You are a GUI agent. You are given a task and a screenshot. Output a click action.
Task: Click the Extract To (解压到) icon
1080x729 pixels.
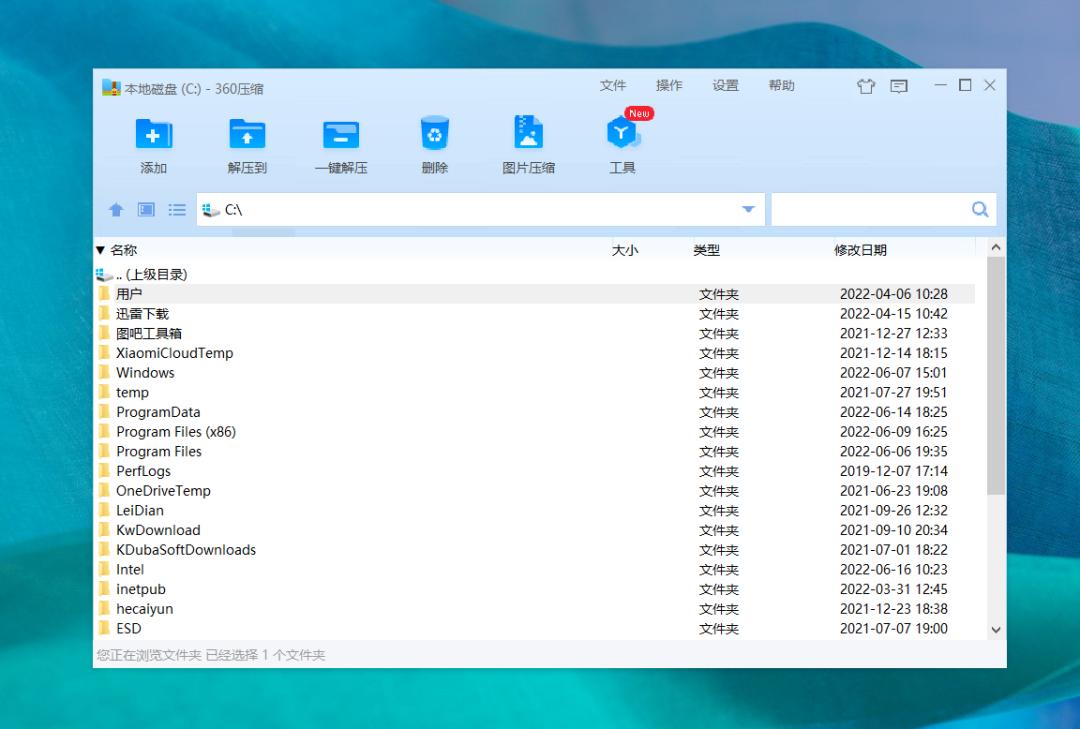pos(247,134)
